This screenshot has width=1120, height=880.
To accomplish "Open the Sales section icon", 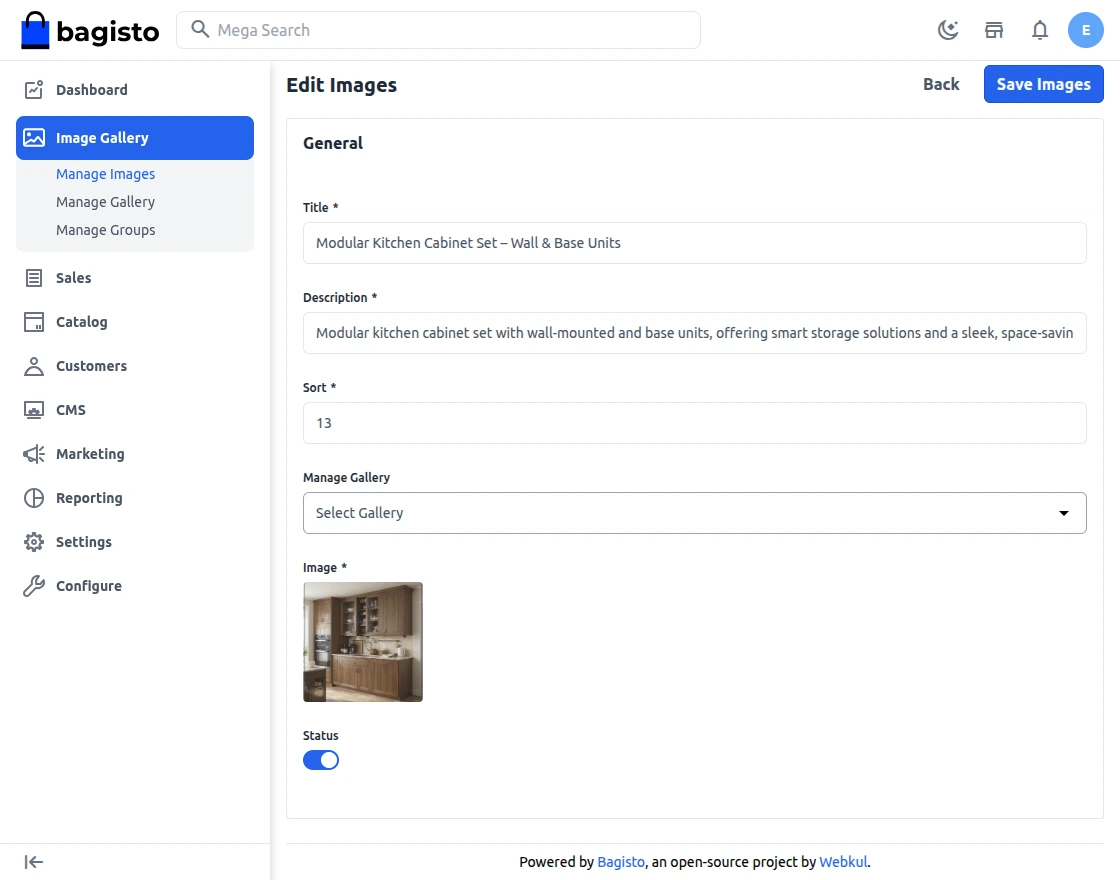I will point(33,277).
